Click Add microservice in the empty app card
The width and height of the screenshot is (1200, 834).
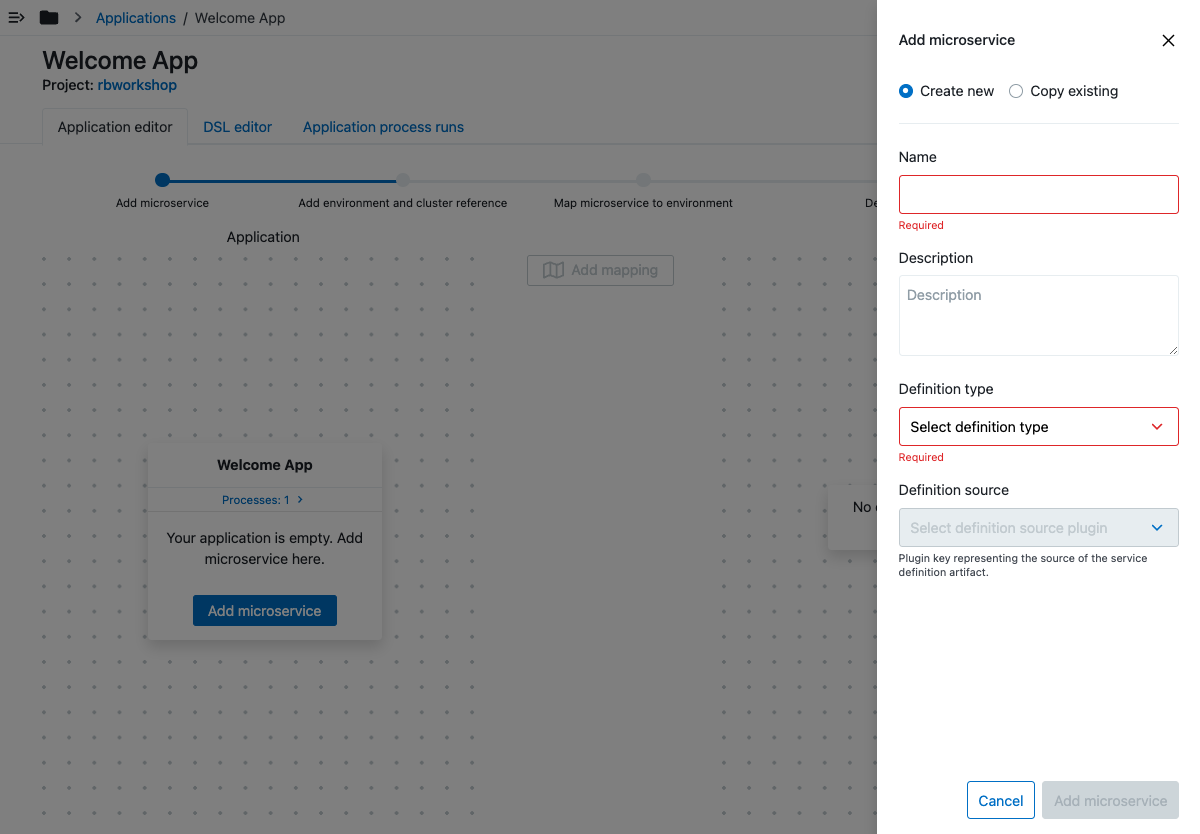pos(264,610)
